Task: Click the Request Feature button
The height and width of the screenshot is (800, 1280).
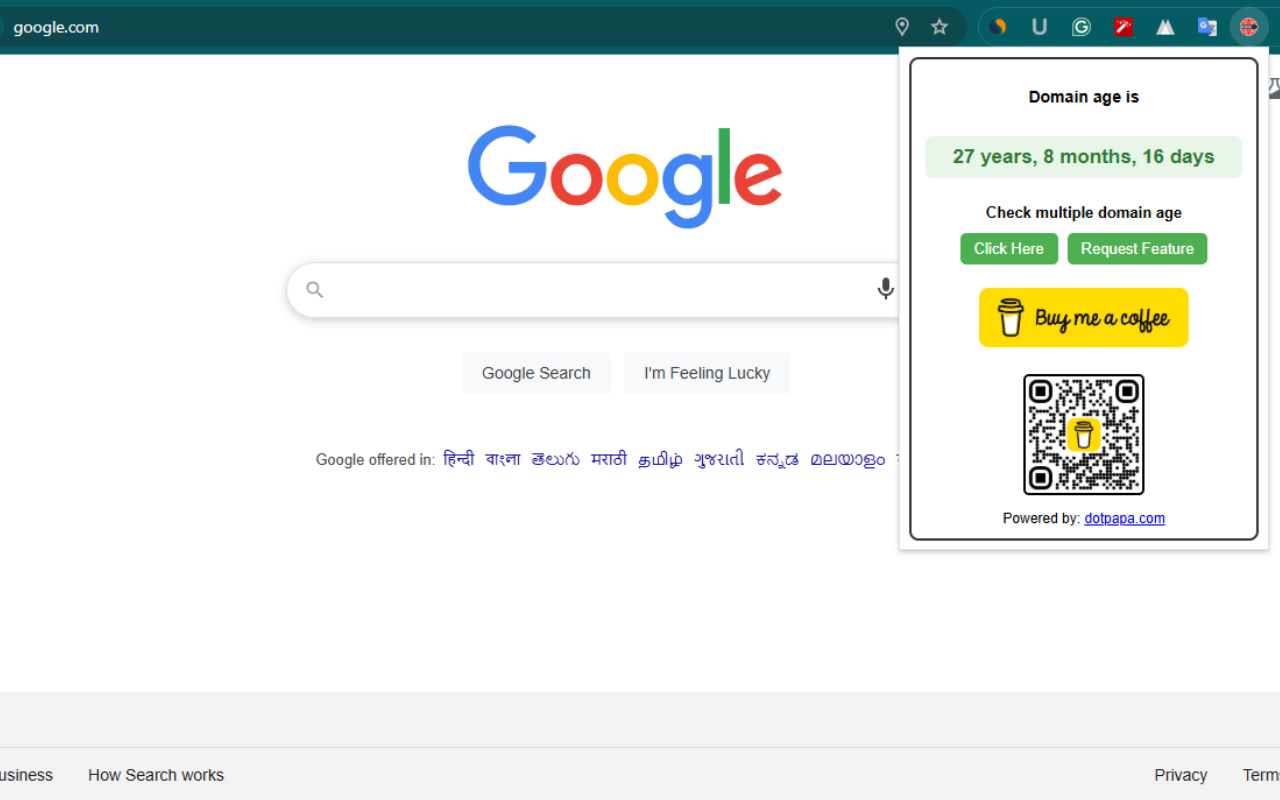Action: [1137, 249]
